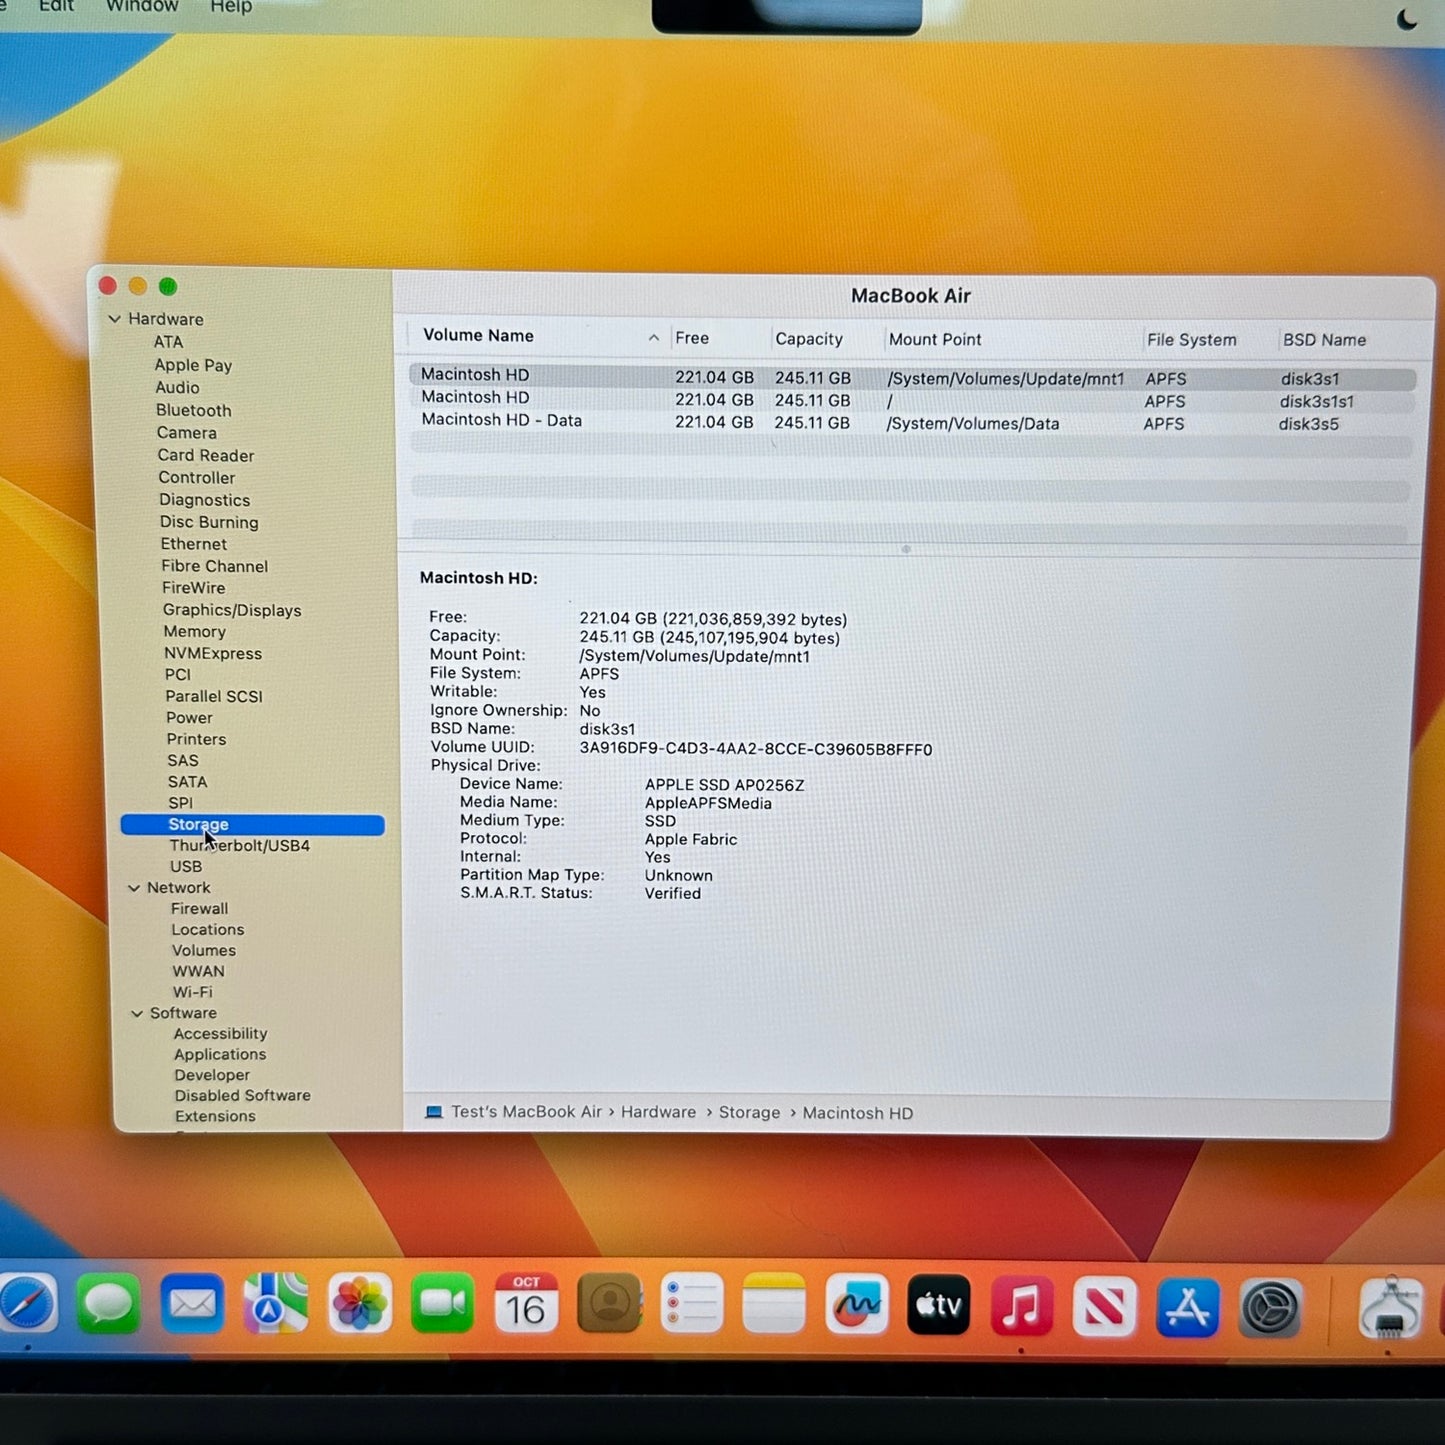The image size is (1445, 1445).
Task: Open System Settings gear icon
Action: pyautogui.click(x=1270, y=1308)
